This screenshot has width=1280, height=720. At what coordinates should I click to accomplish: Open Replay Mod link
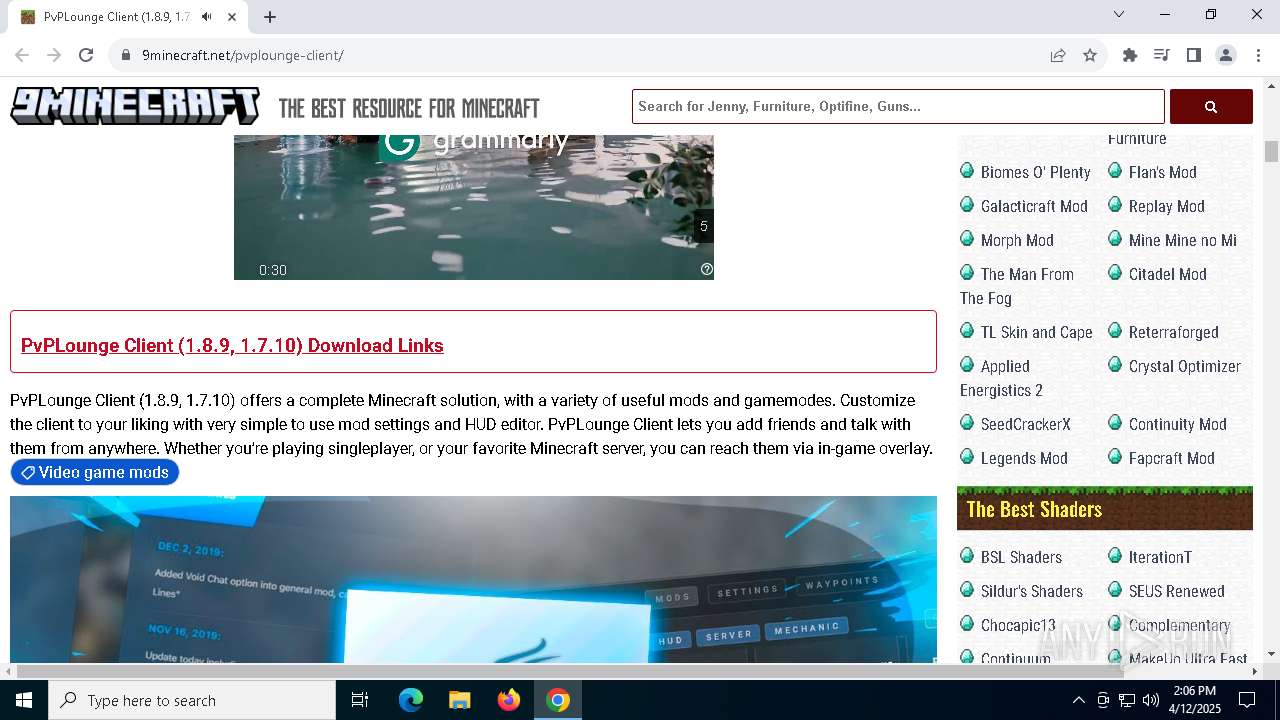(x=1166, y=206)
